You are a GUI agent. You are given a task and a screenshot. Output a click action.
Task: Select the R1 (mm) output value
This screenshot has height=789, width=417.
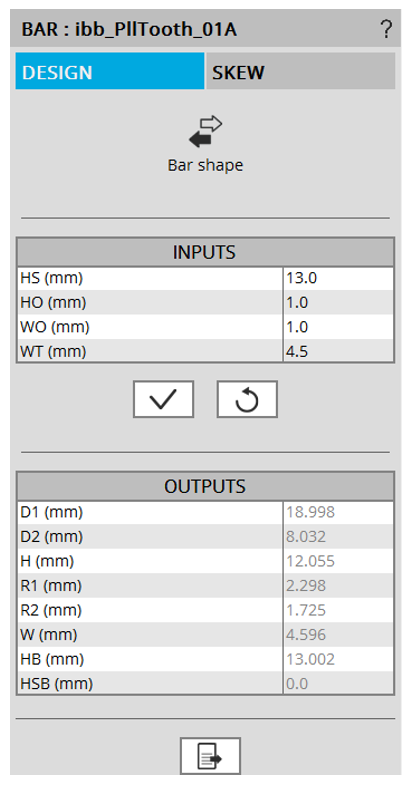[338, 585]
